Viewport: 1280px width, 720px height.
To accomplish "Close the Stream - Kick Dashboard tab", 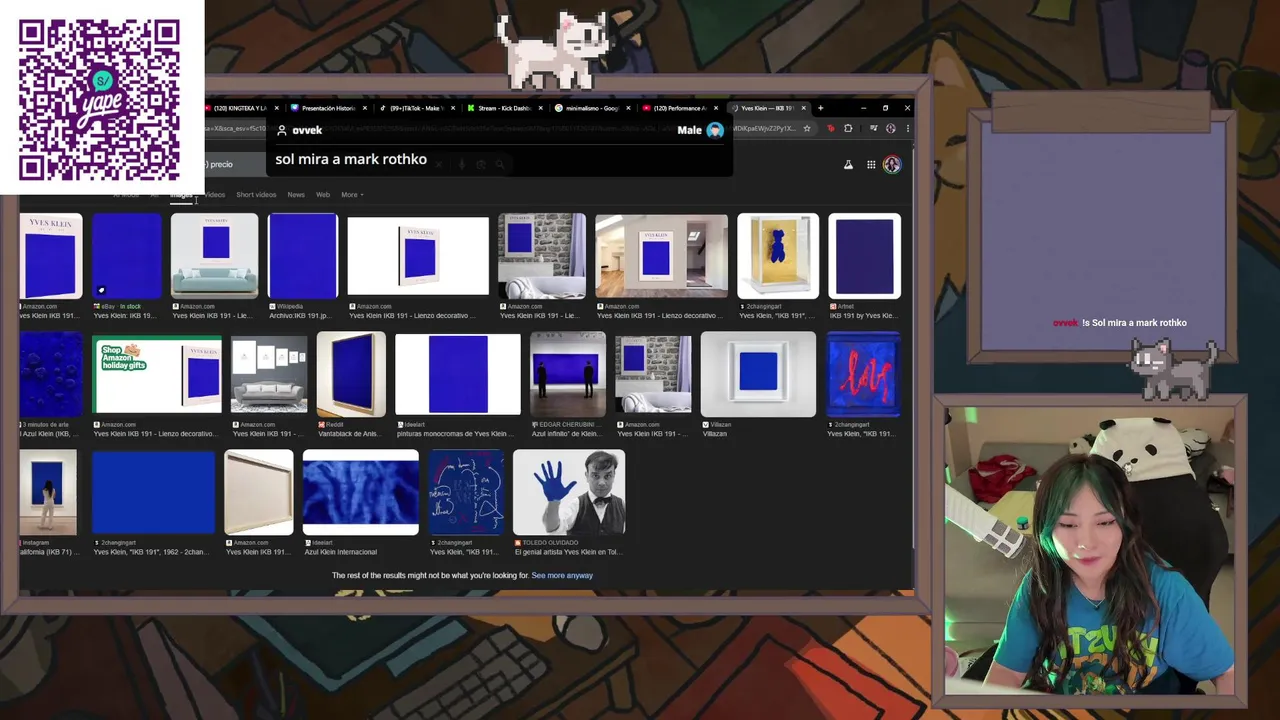I will point(541,108).
